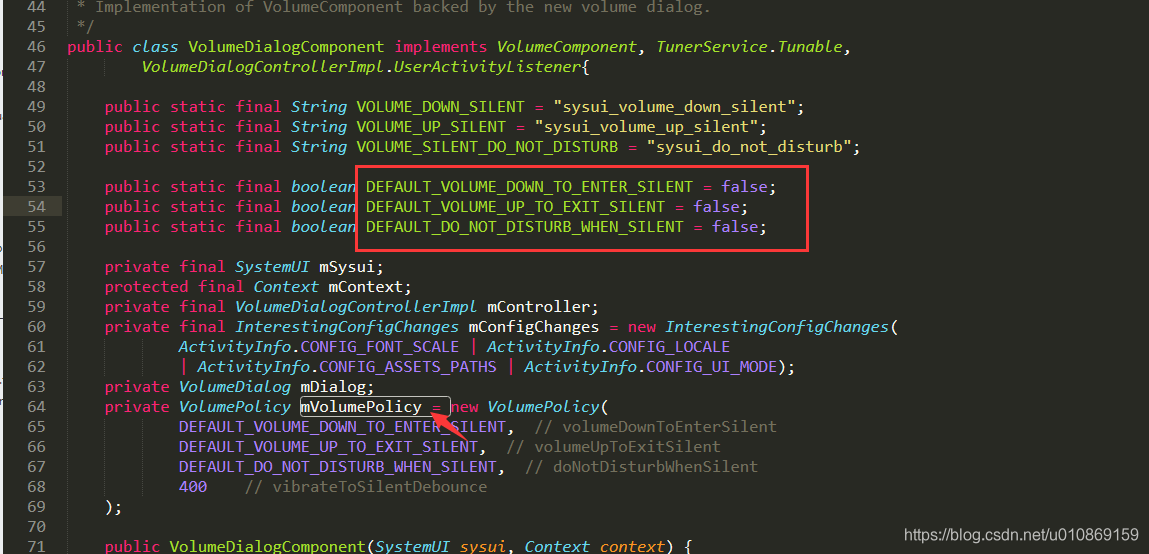Click DEFAULT_DO_NOT_DISTURB_WHEN_SILENT argument on line 67
Viewport: 1149px width, 554px height.
coord(338,467)
